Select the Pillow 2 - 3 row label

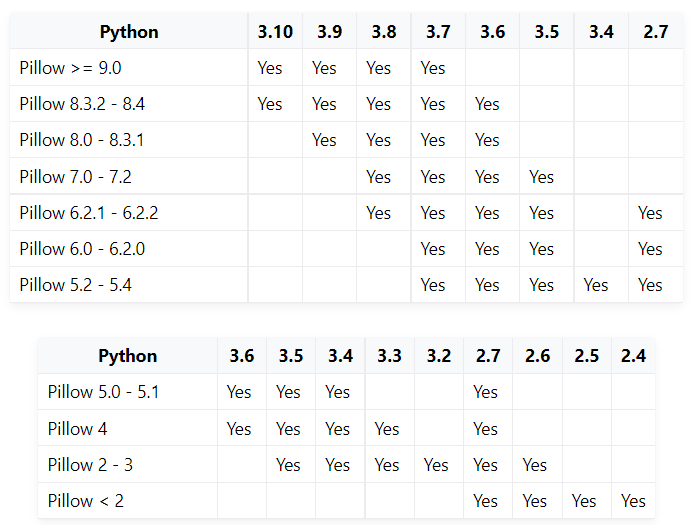tap(91, 465)
